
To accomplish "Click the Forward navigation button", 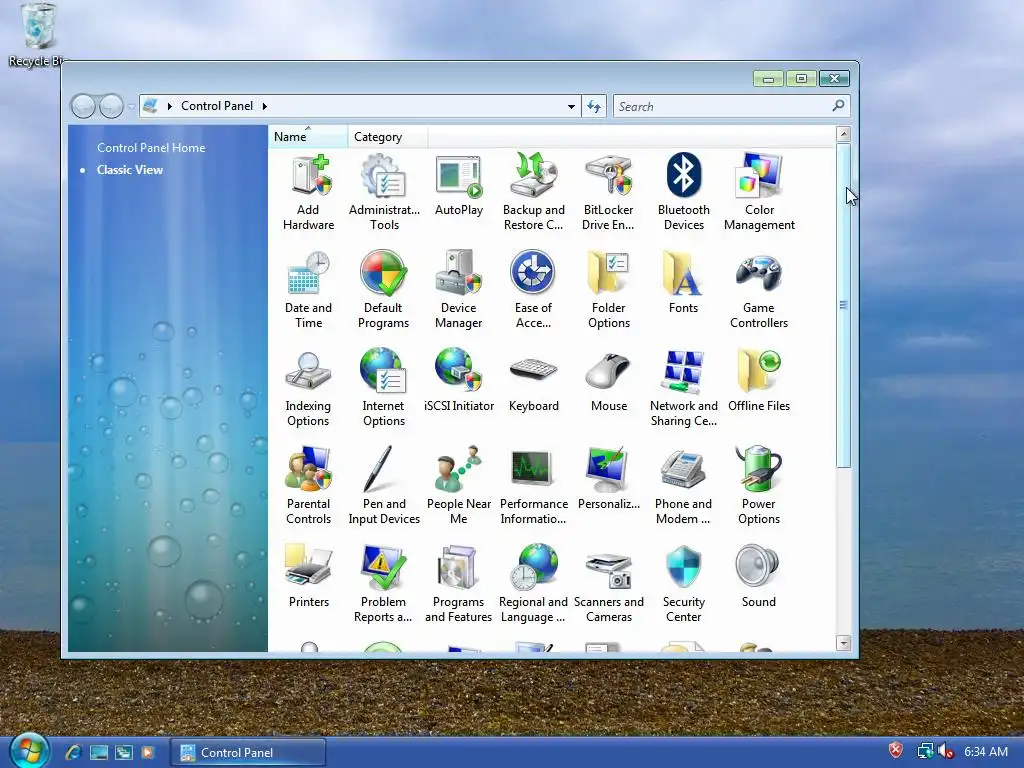I will tap(110, 106).
